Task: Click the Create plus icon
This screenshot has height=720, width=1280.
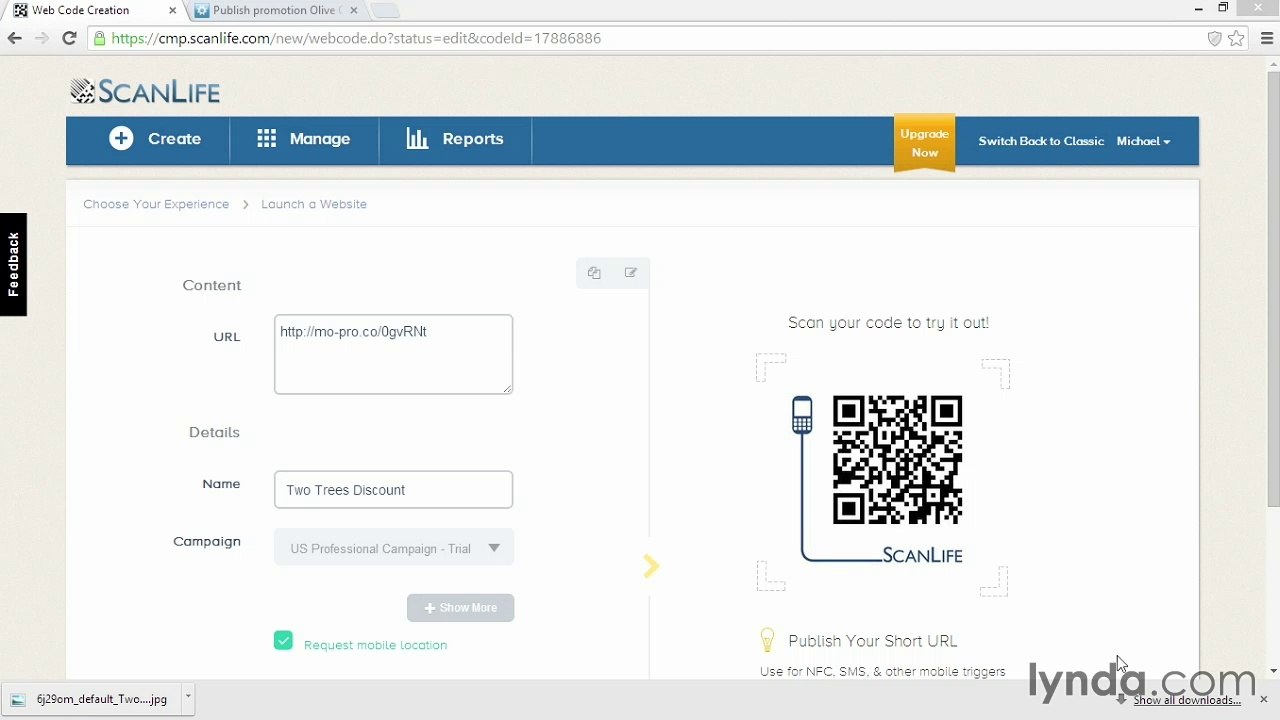Action: pos(121,139)
